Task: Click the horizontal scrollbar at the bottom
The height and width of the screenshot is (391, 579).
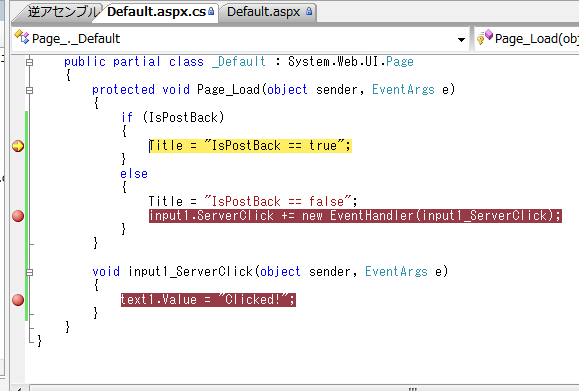Action: tap(303, 388)
